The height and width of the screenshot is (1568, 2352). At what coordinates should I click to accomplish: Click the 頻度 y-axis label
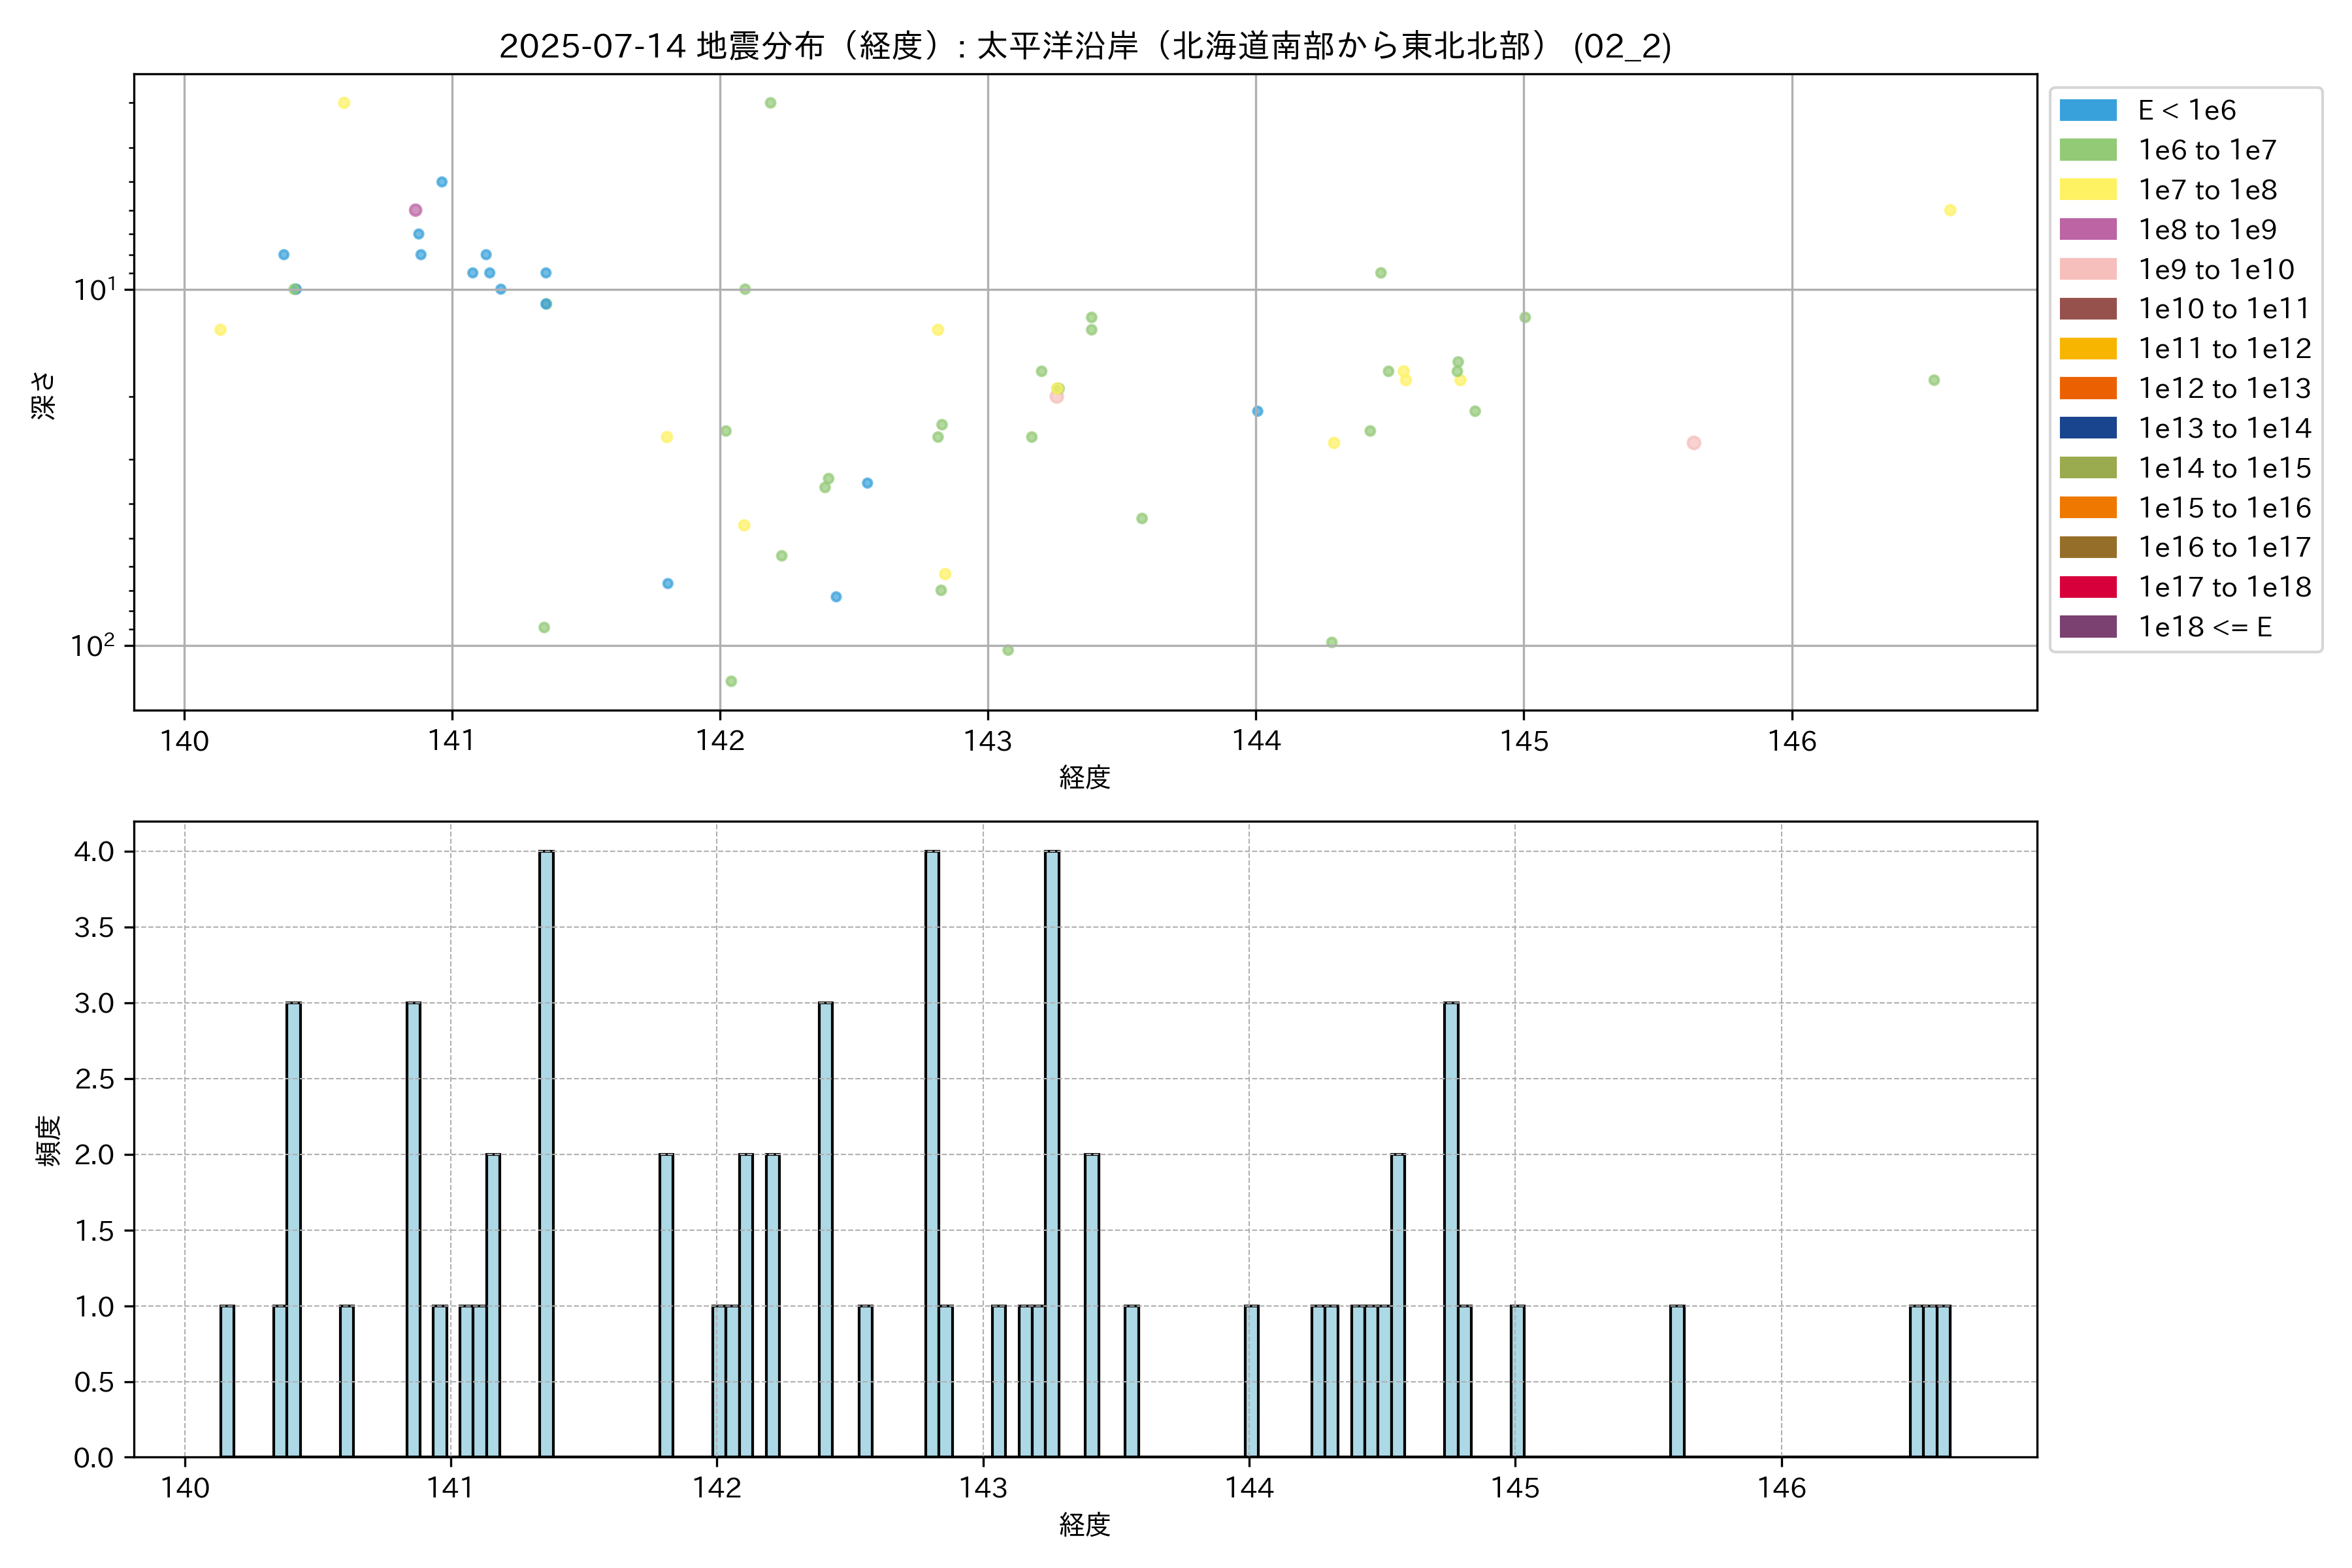pos(47,1140)
